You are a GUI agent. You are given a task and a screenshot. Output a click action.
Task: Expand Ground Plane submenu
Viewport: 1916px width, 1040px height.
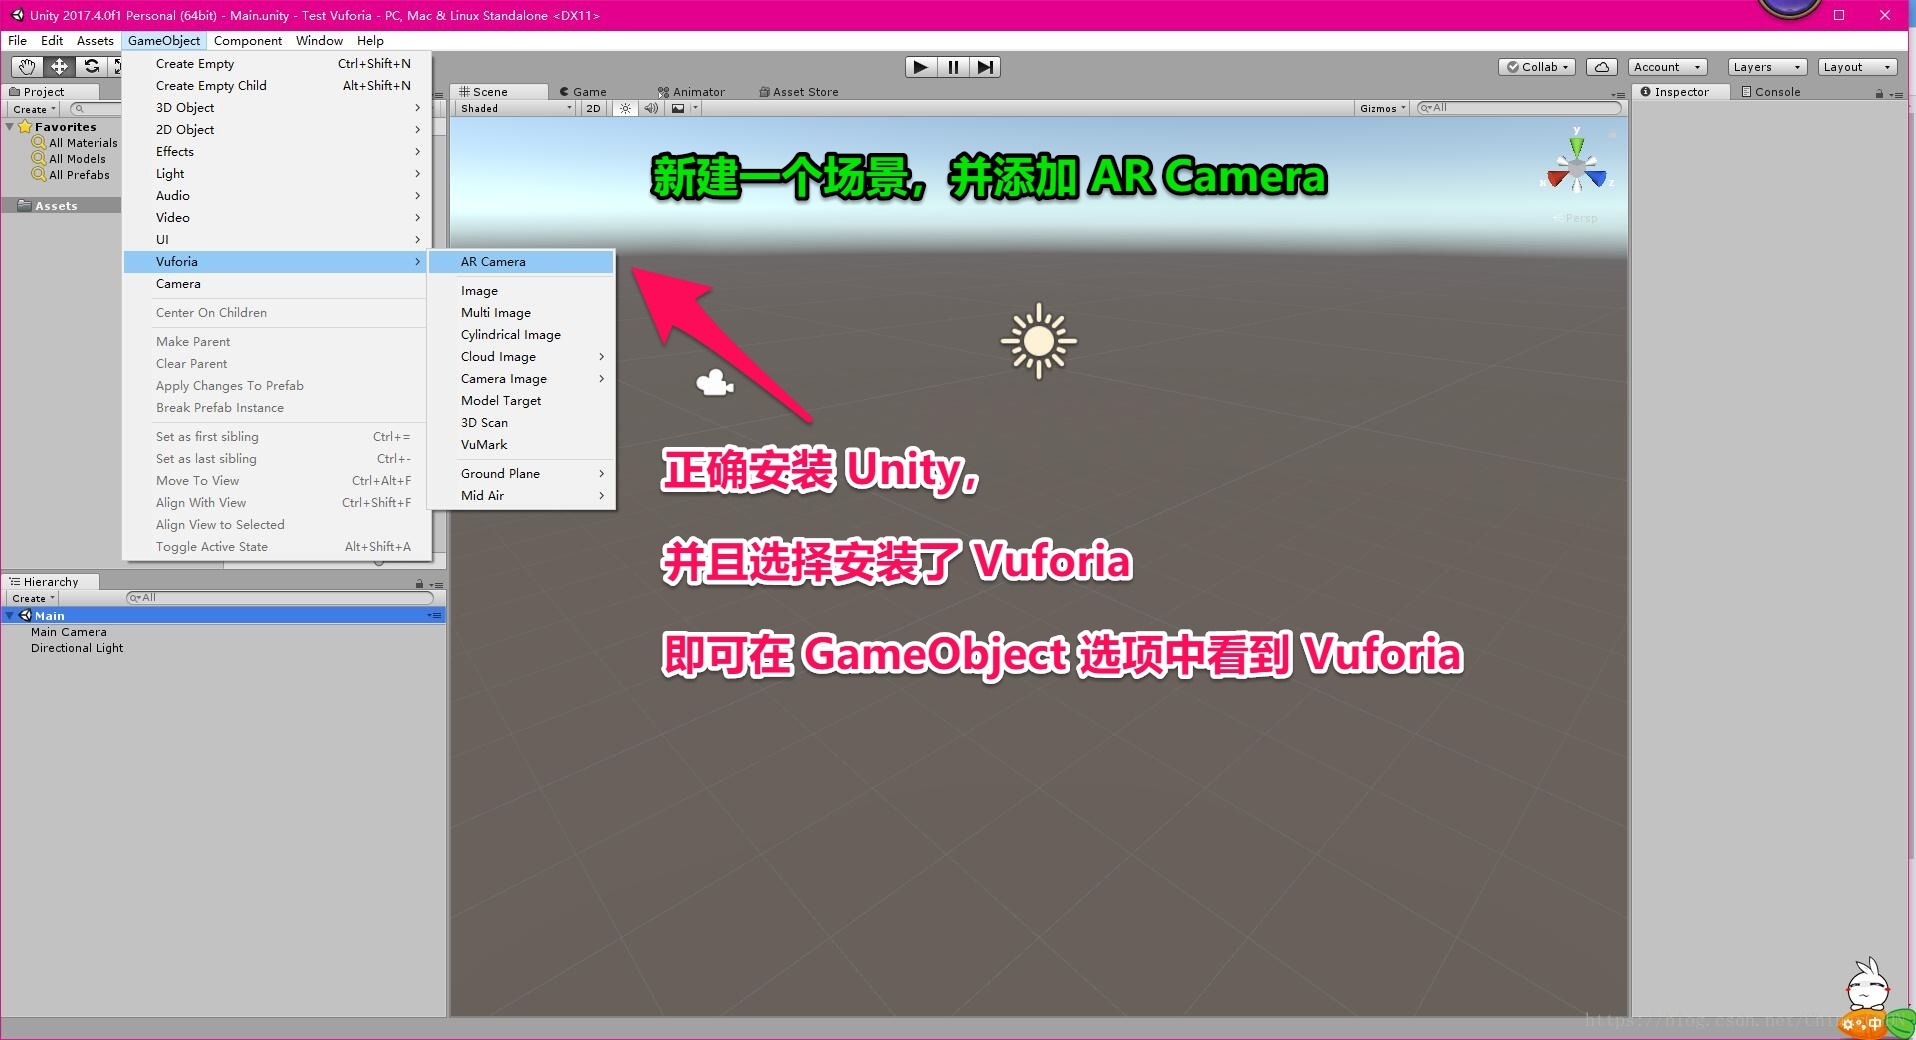click(x=521, y=474)
